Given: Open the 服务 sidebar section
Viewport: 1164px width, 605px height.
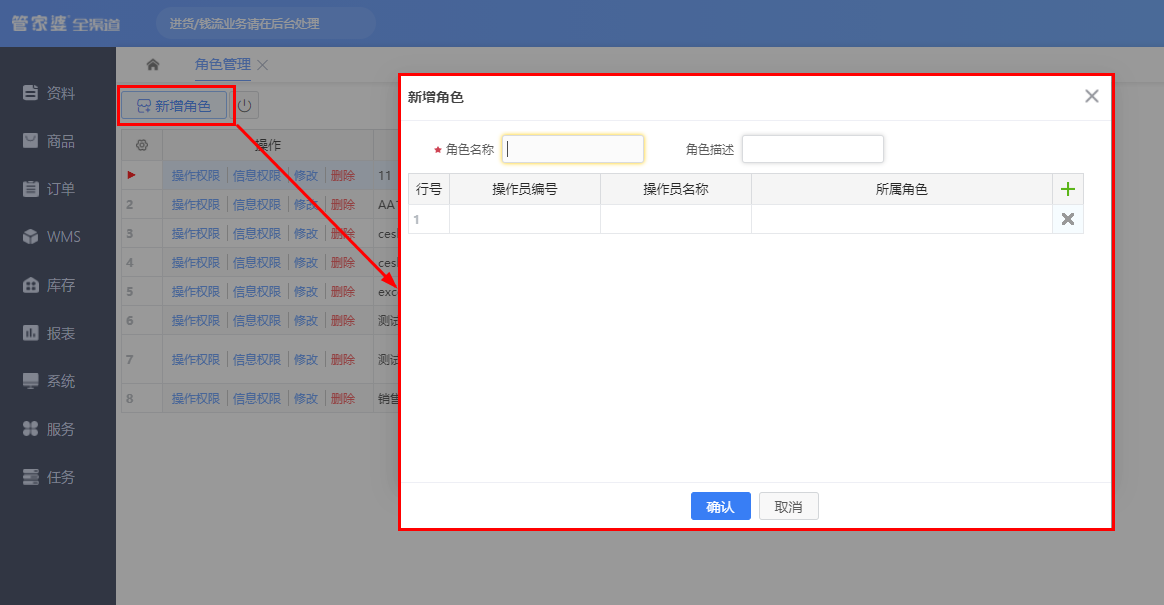Looking at the screenshot, I should tap(49, 429).
